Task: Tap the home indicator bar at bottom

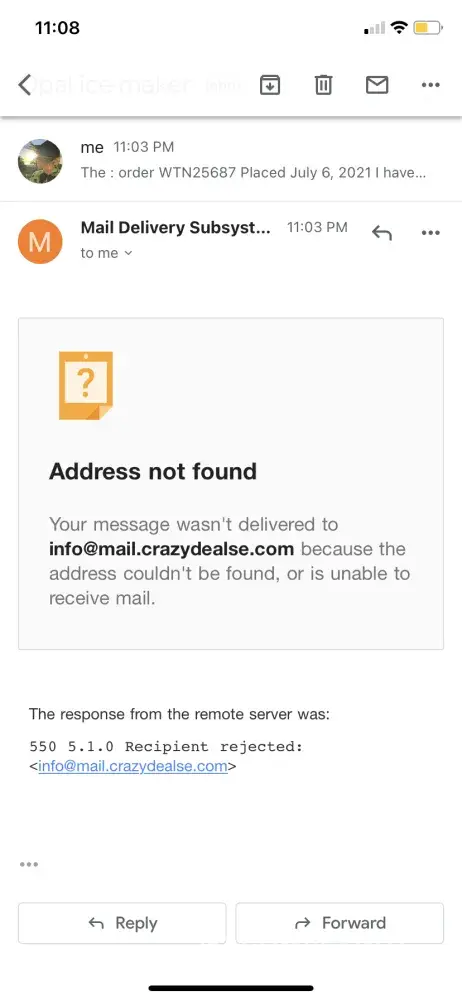Action: (x=231, y=989)
